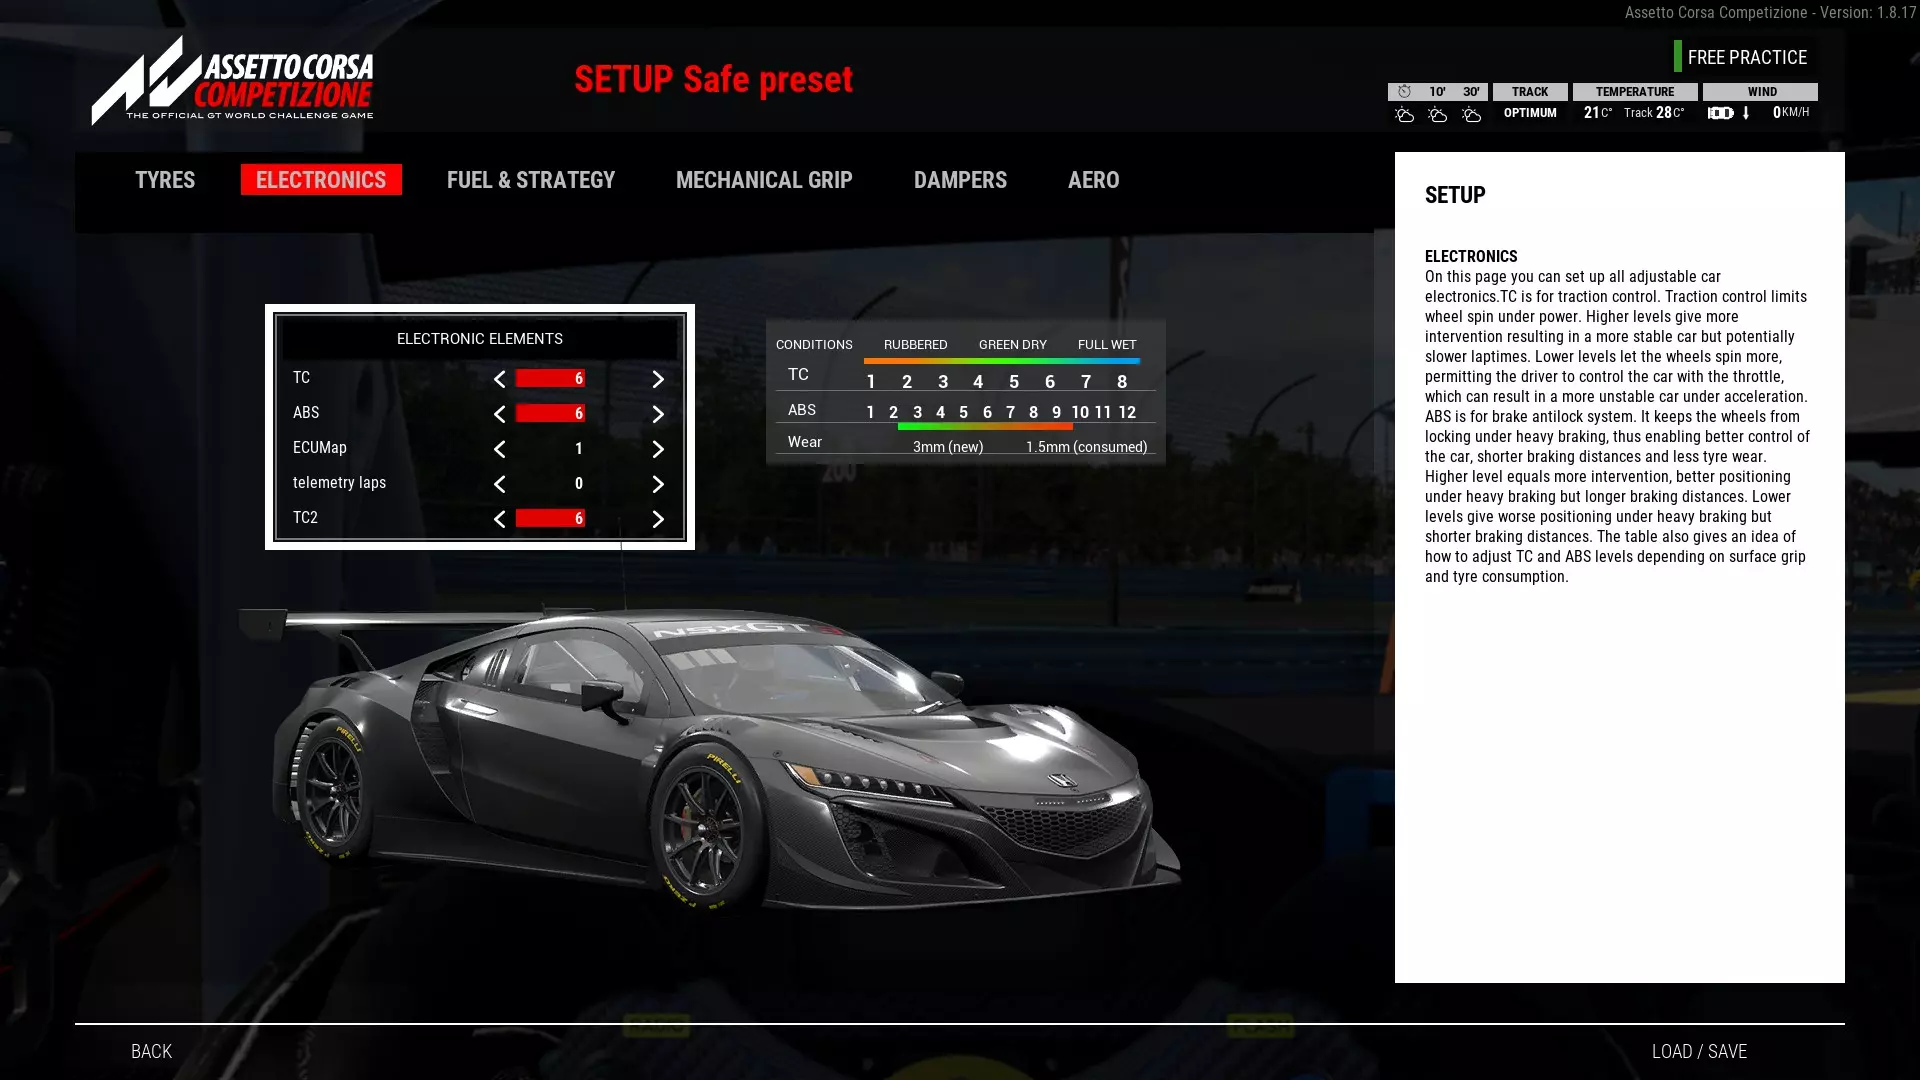Increase telemetry laps with right arrow

(658, 484)
